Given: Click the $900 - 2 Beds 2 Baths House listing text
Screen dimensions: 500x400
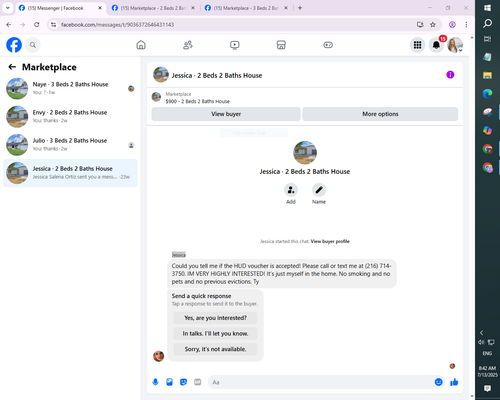Looking at the screenshot, I should 198,101.
